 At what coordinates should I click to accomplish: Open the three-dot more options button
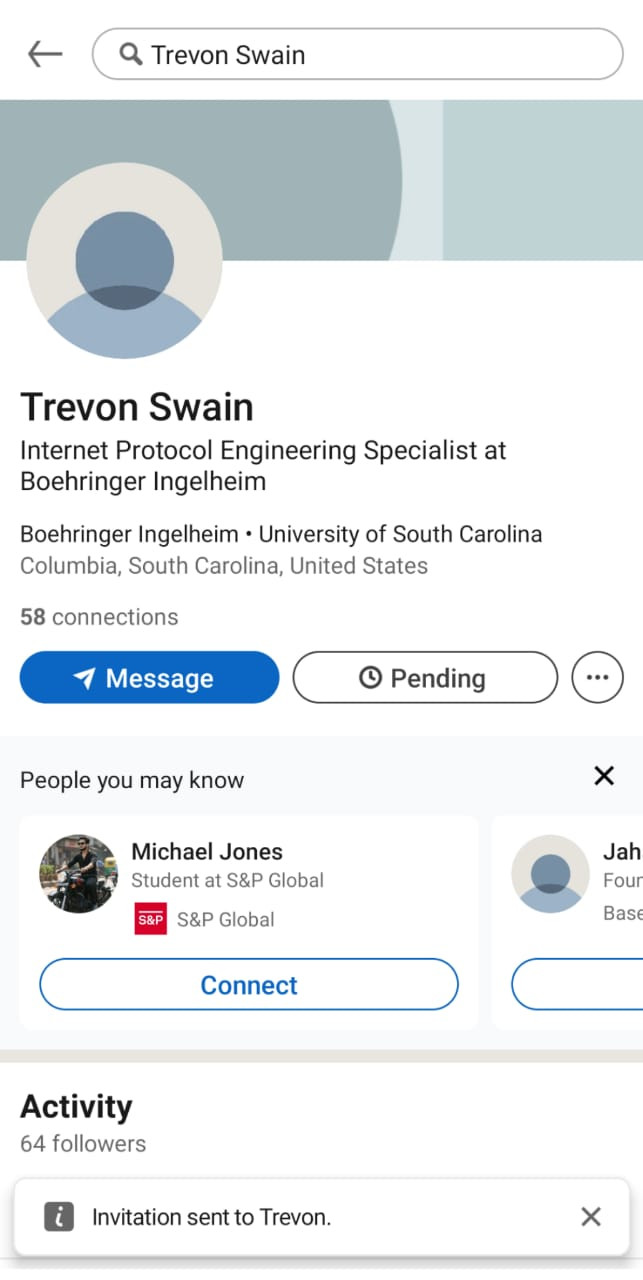[x=597, y=677]
